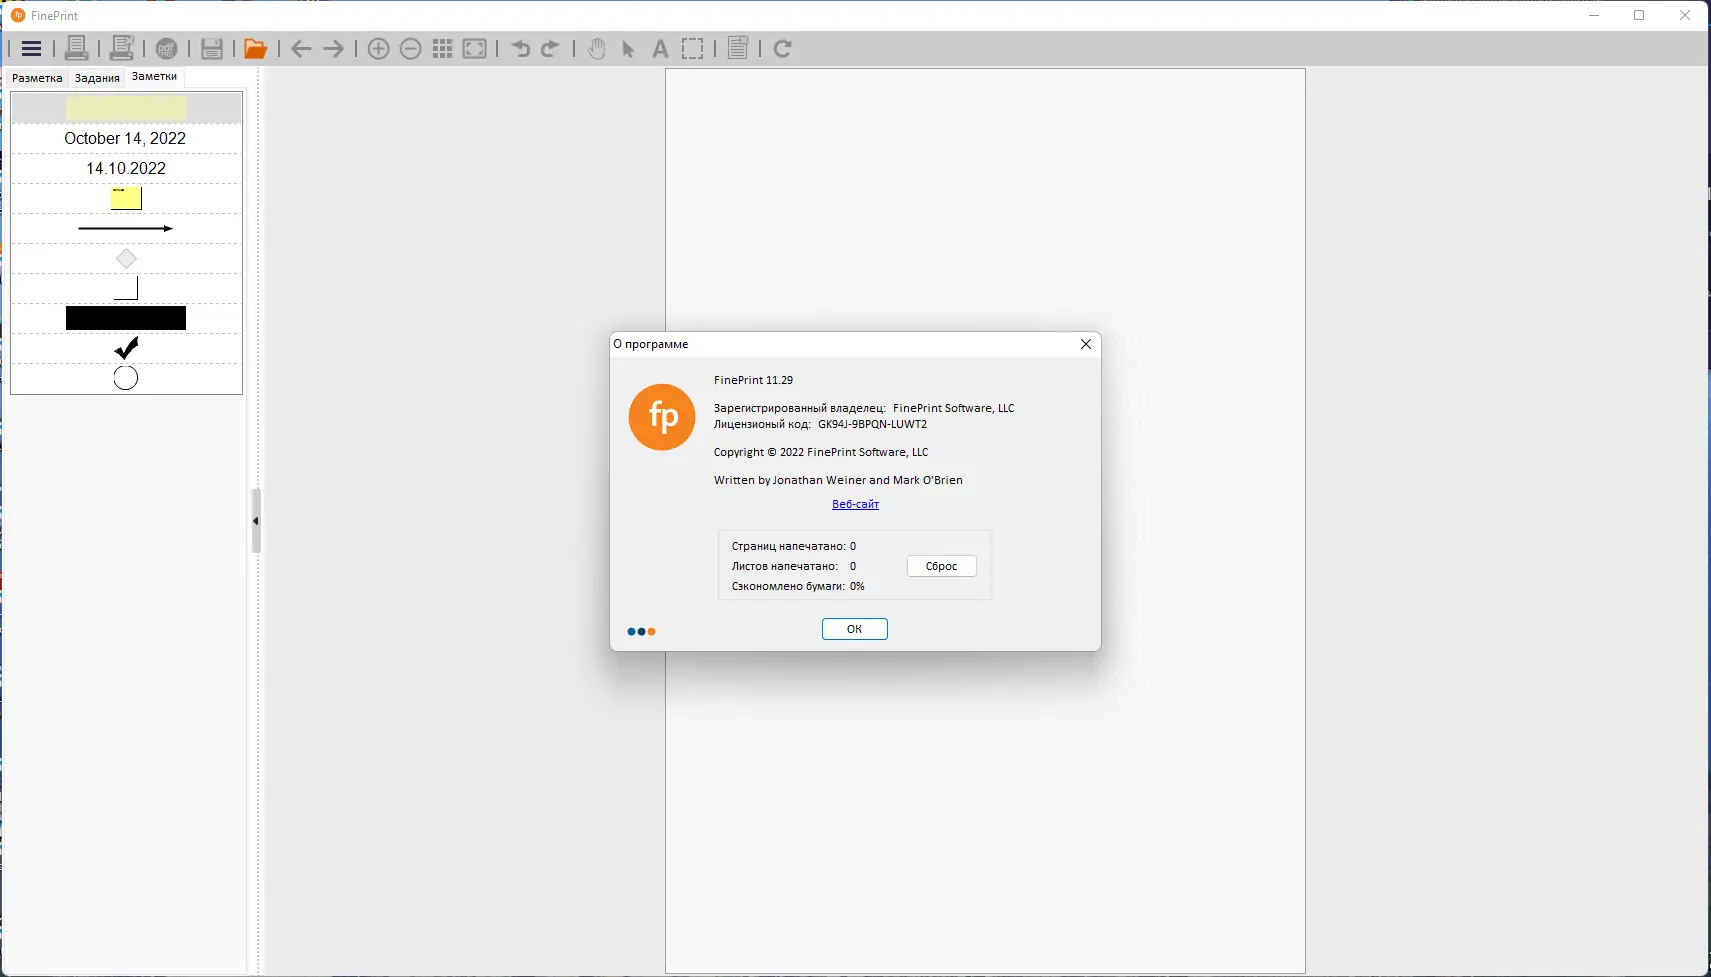
Task: Select the October 14, 2022 date stamp
Action: point(125,138)
